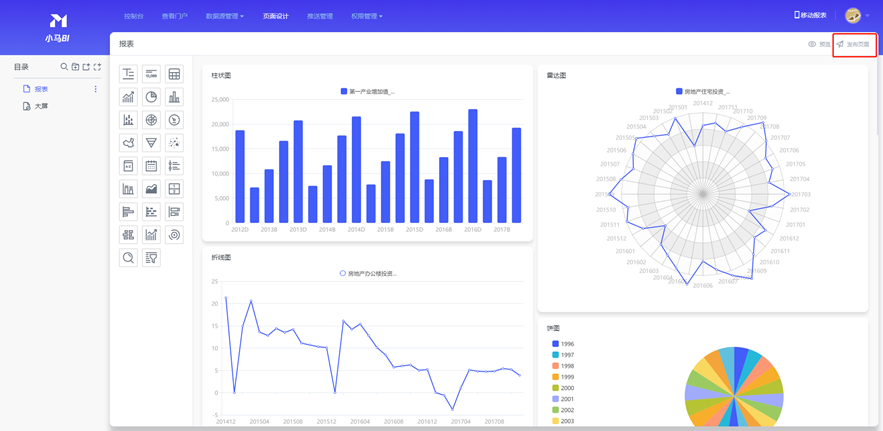Toggle the 1998 legend in the pie chart
883x431 pixels.
pyautogui.click(x=563, y=366)
